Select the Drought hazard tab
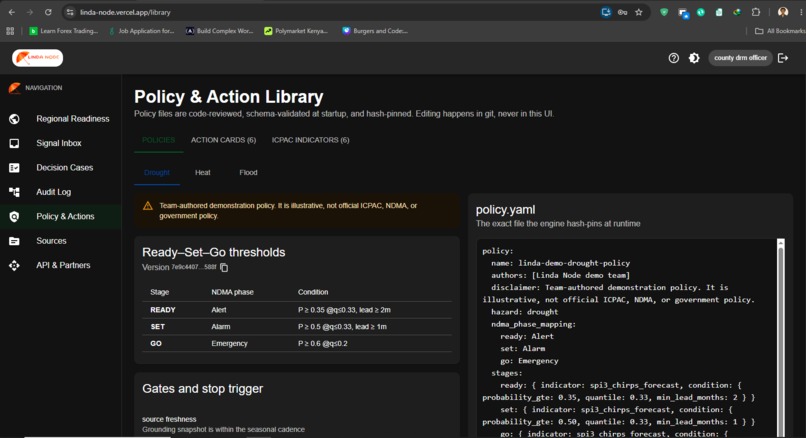The height and width of the screenshot is (438, 806). coord(157,173)
